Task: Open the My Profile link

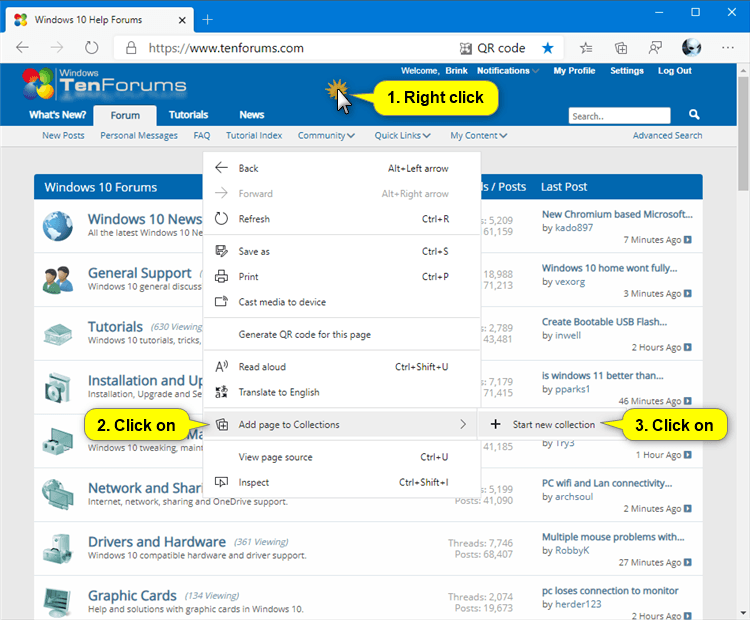Action: point(574,71)
